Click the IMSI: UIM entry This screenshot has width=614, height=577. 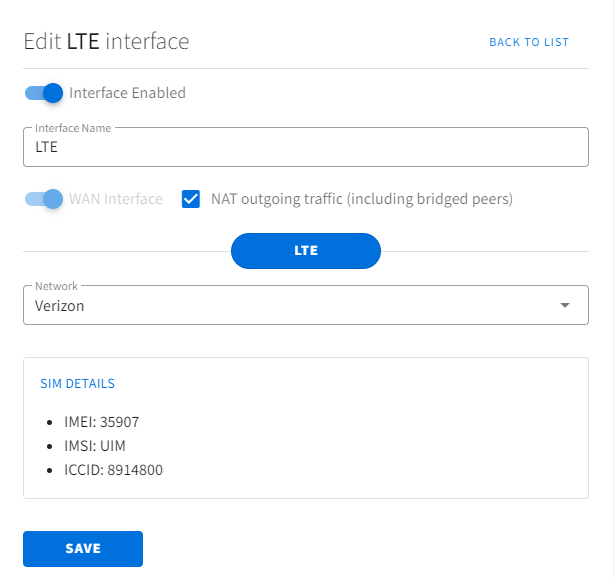[x=95, y=446]
